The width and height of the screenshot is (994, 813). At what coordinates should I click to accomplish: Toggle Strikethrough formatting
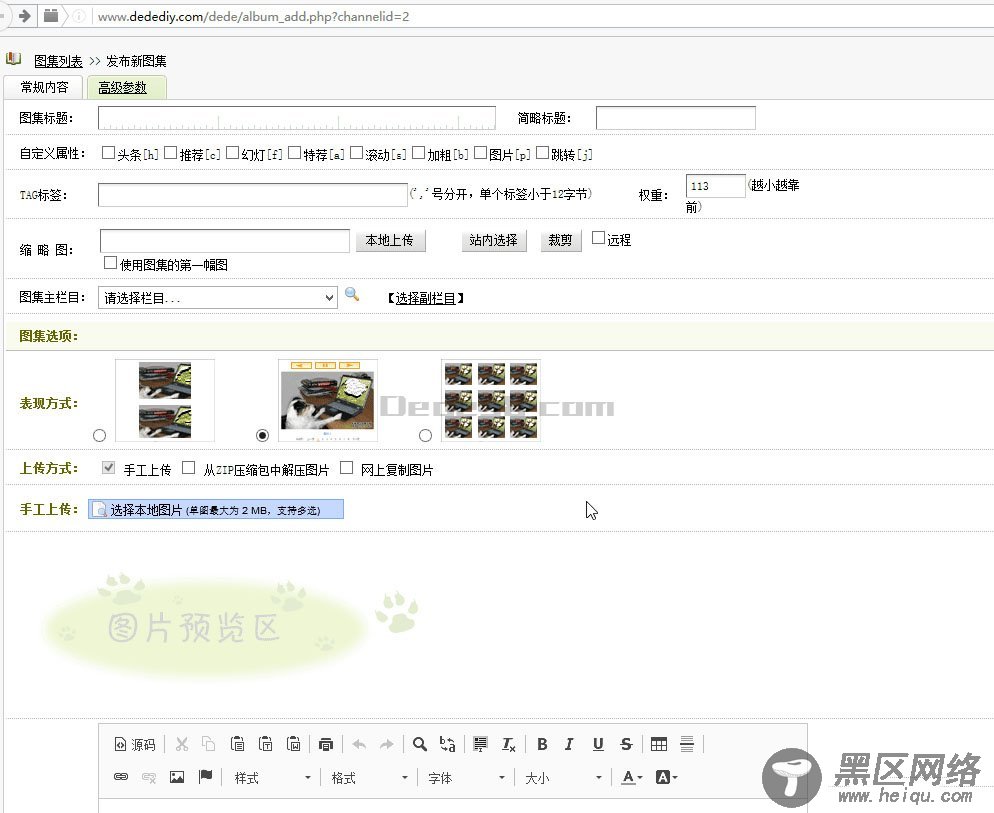coord(626,745)
